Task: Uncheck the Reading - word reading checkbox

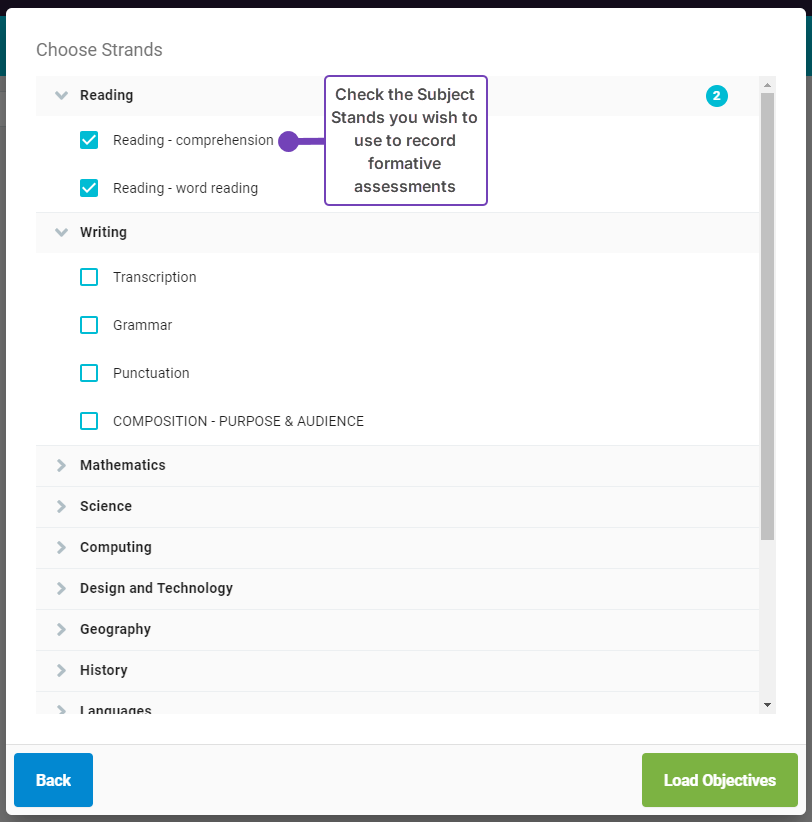Action: coord(89,188)
